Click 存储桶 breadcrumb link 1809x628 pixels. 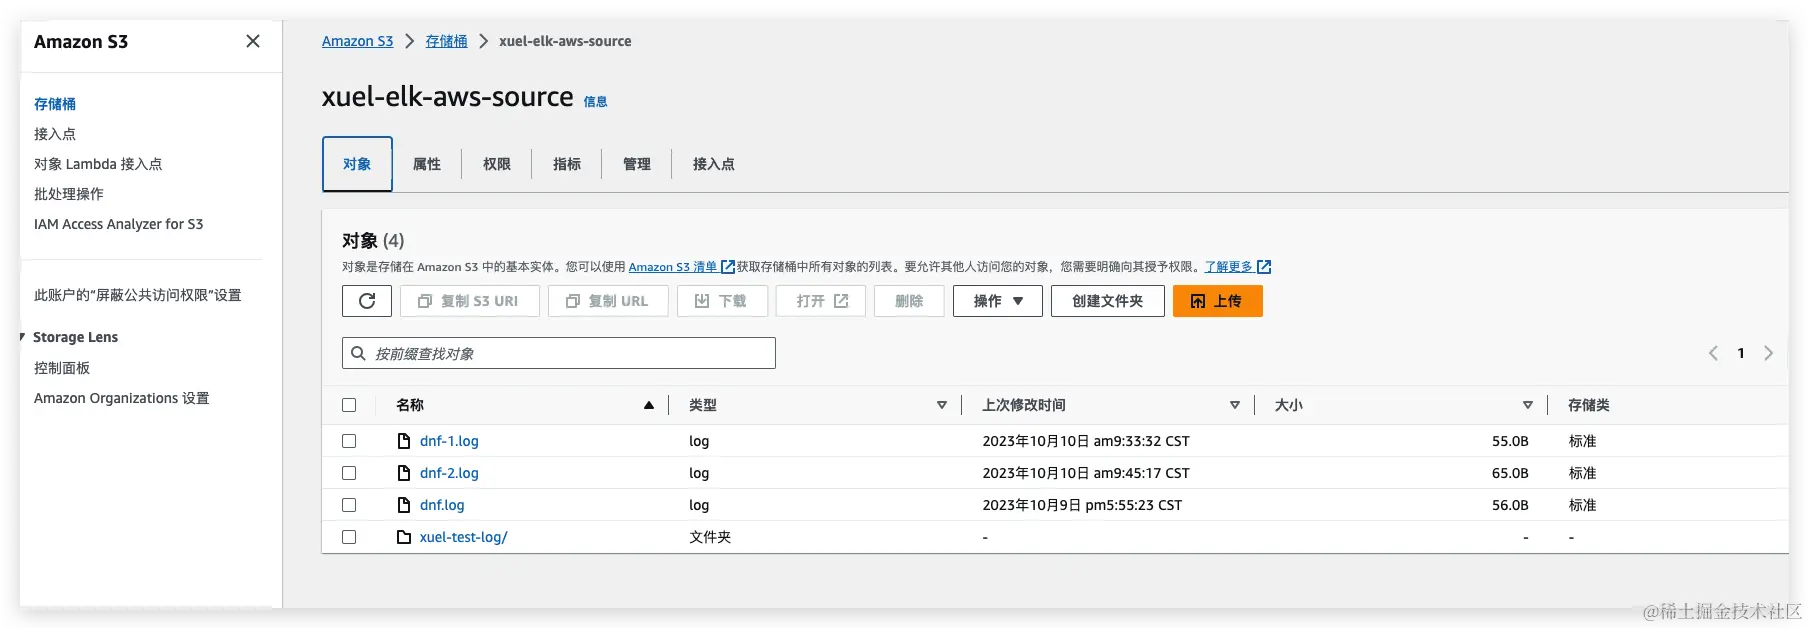pyautogui.click(x=446, y=41)
